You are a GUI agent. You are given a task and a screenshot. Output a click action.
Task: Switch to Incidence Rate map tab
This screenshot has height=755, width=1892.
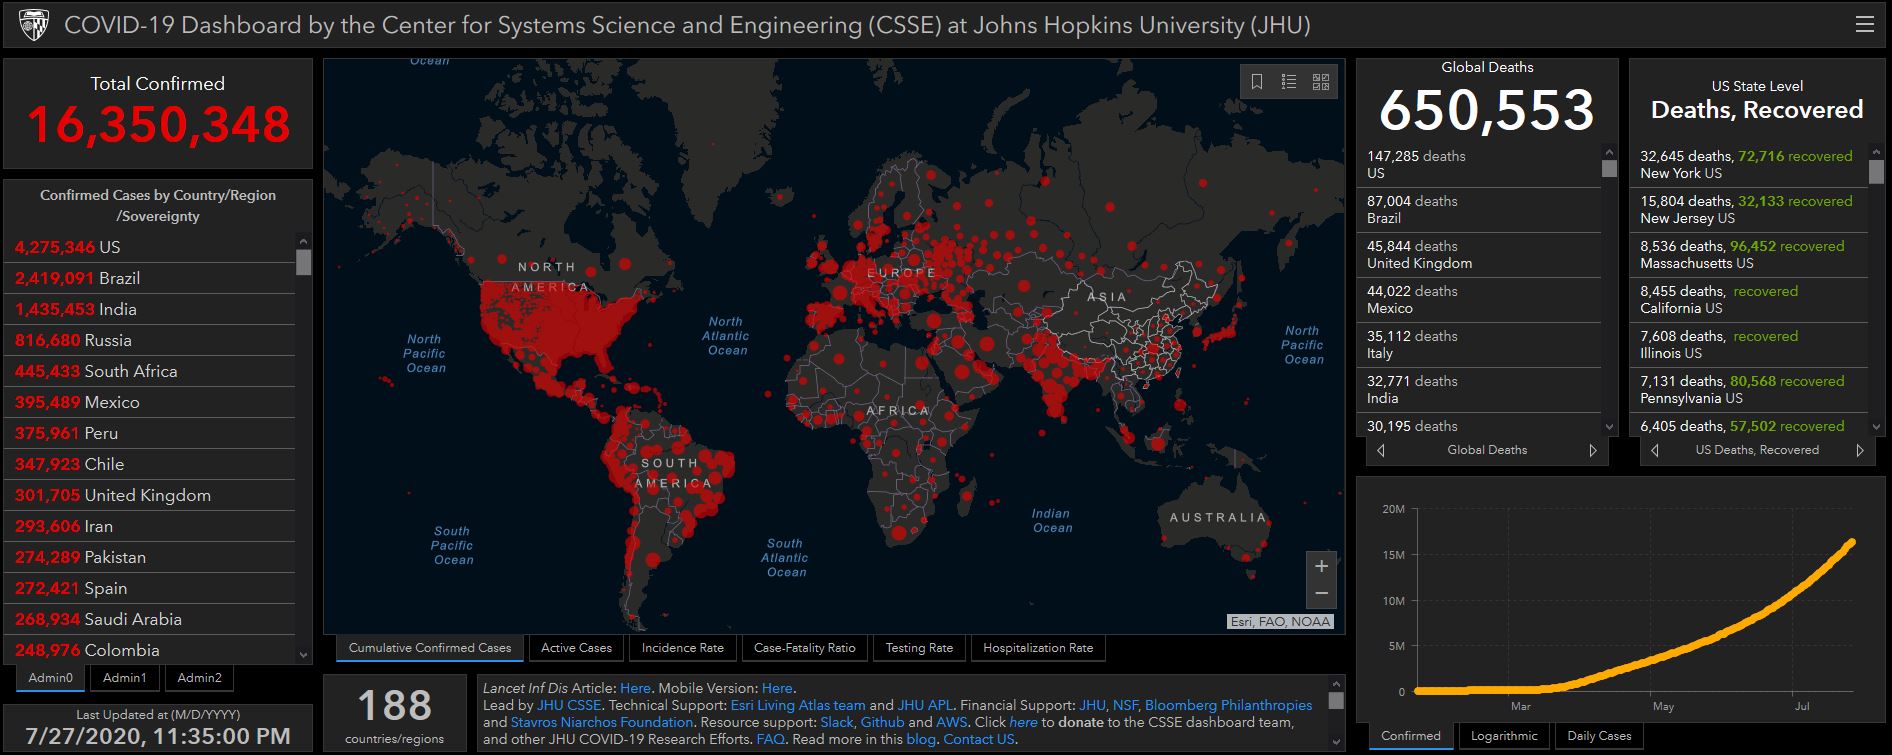click(x=683, y=648)
